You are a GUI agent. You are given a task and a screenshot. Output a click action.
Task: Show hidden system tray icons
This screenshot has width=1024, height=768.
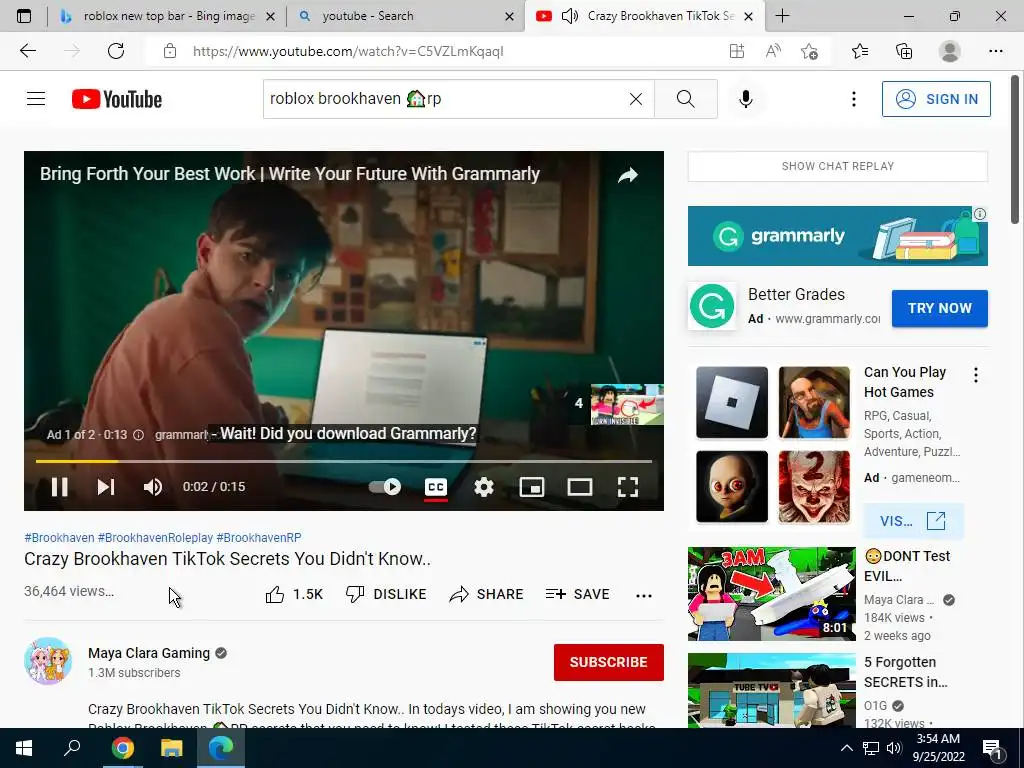846,748
